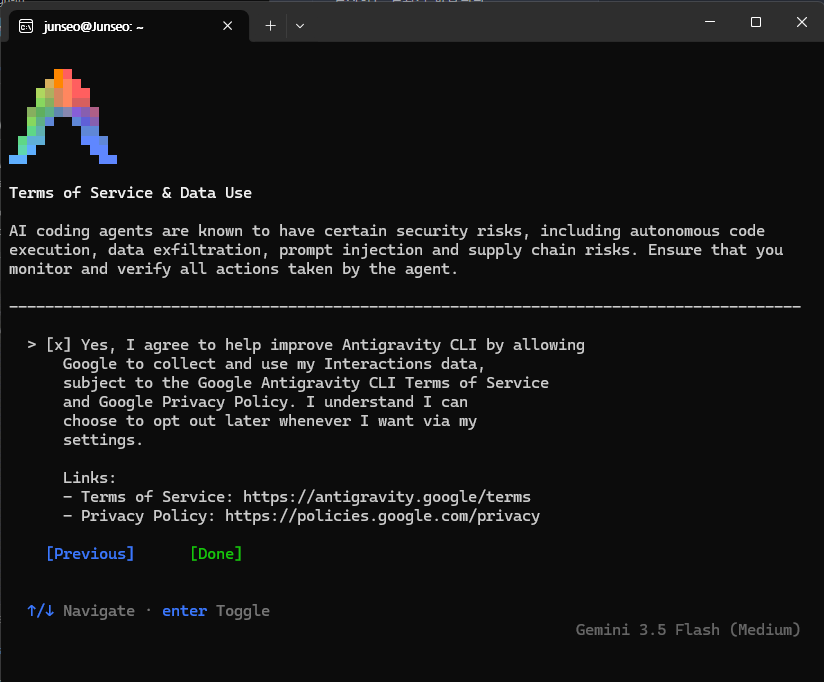
Task: Open a new tab with the plus icon
Action: point(270,26)
